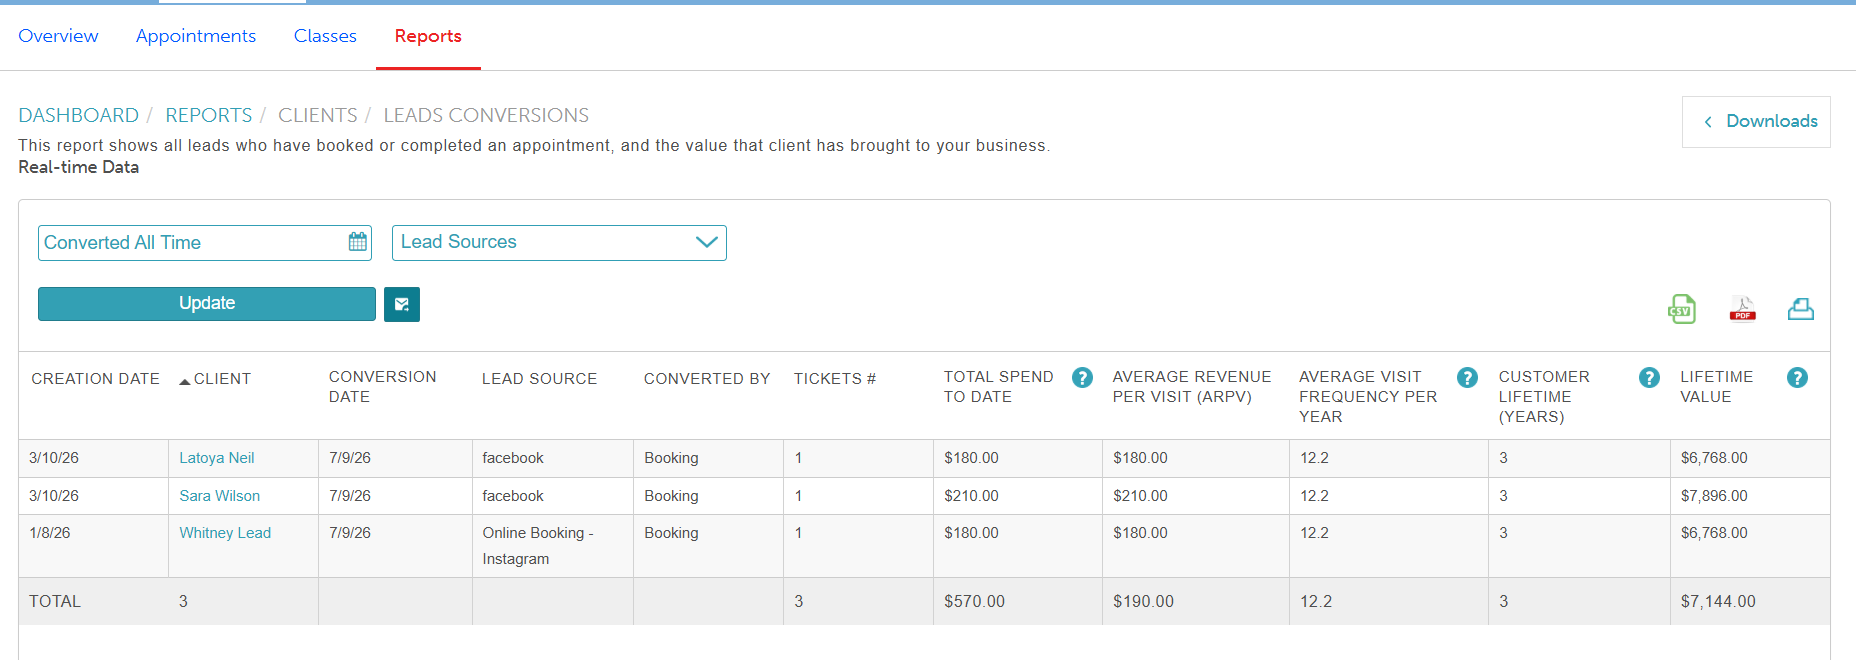Click the Downloads back chevron icon
Viewport: 1856px width, 660px height.
1708,122
